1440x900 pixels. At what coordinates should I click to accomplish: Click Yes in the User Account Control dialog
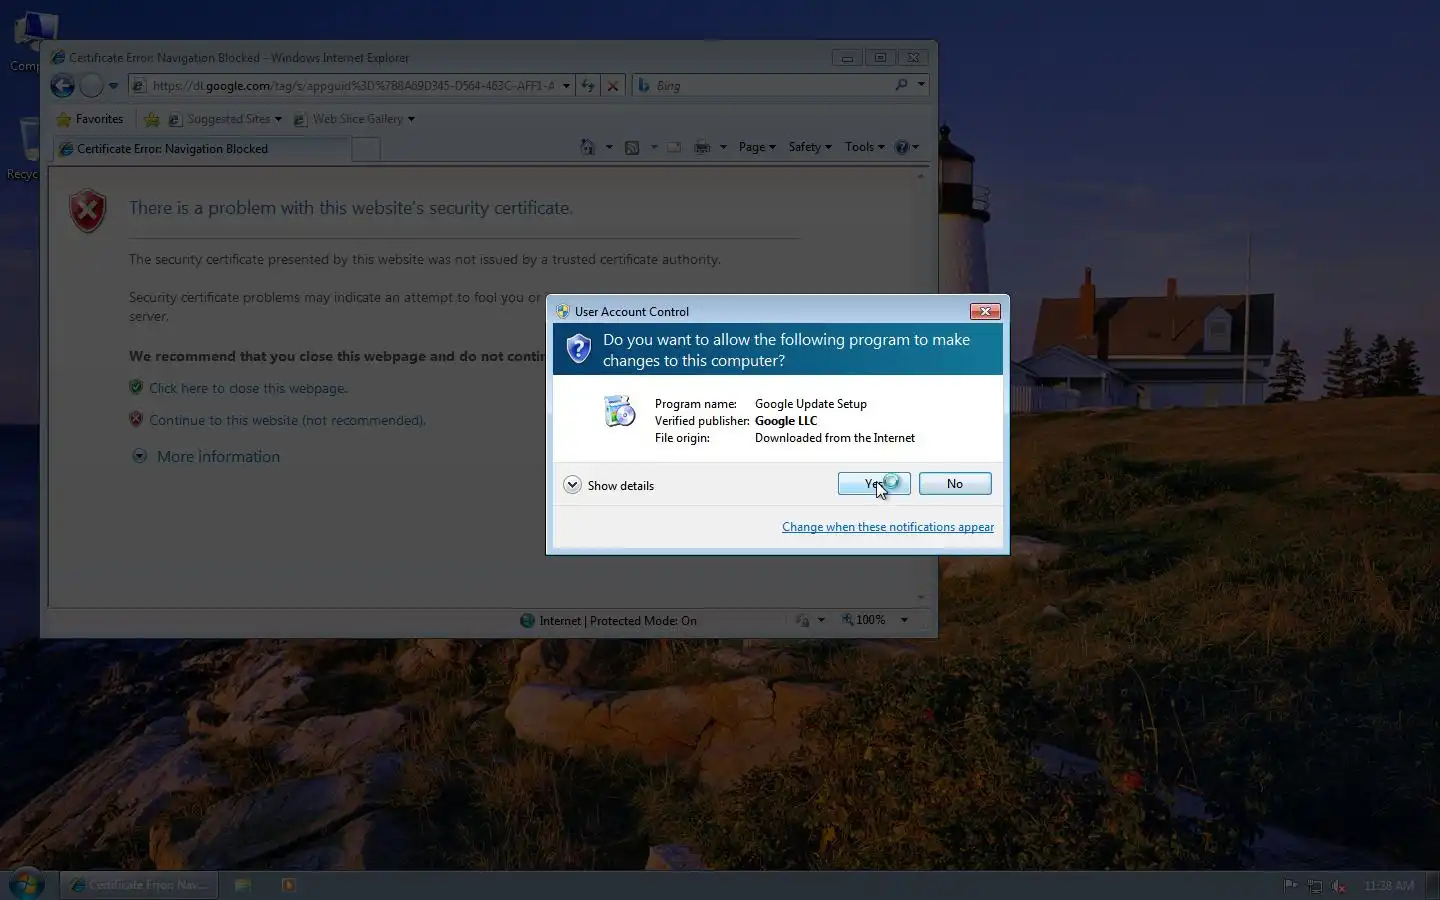tap(874, 484)
